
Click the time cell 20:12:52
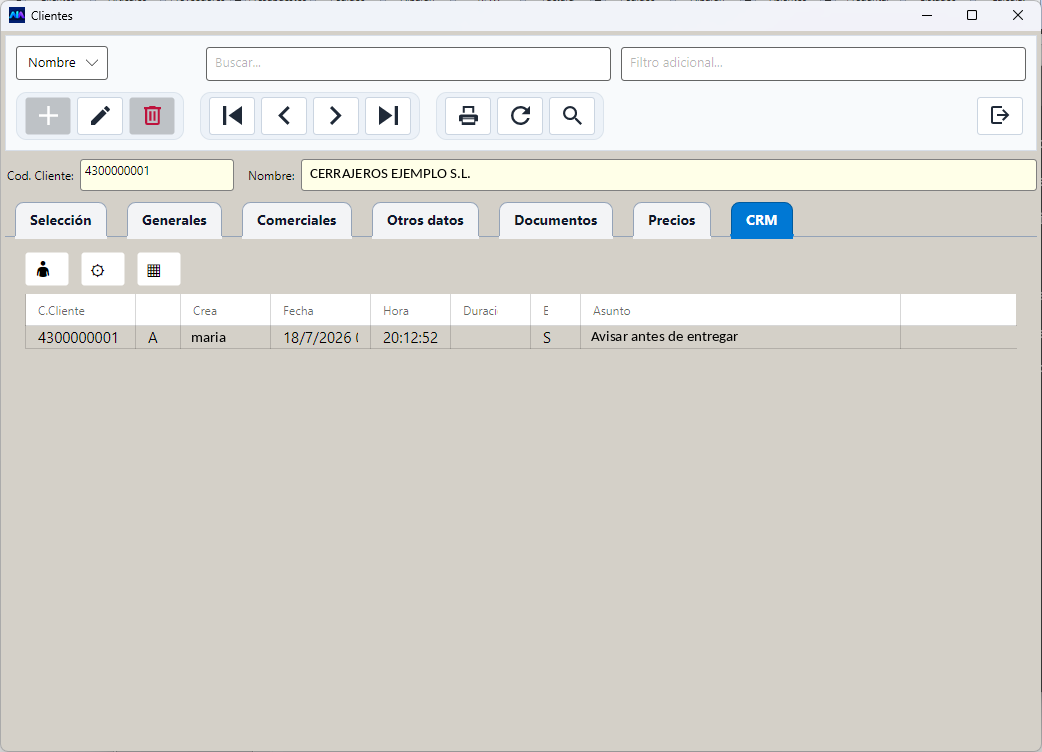pyautogui.click(x=410, y=337)
